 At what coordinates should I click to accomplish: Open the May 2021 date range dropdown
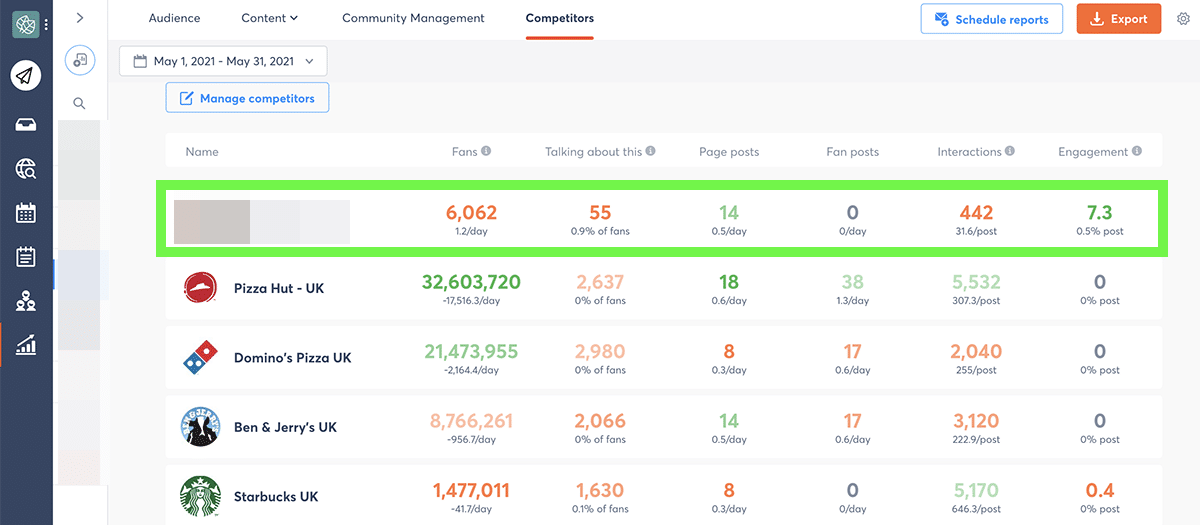click(223, 62)
